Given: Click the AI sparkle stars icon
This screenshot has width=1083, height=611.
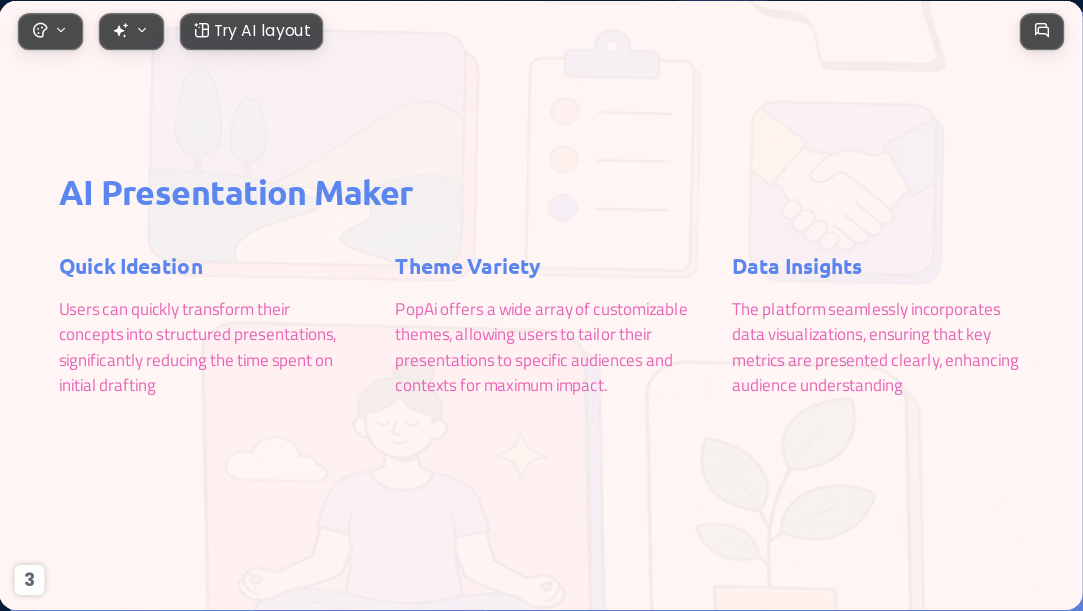Looking at the screenshot, I should (x=121, y=31).
